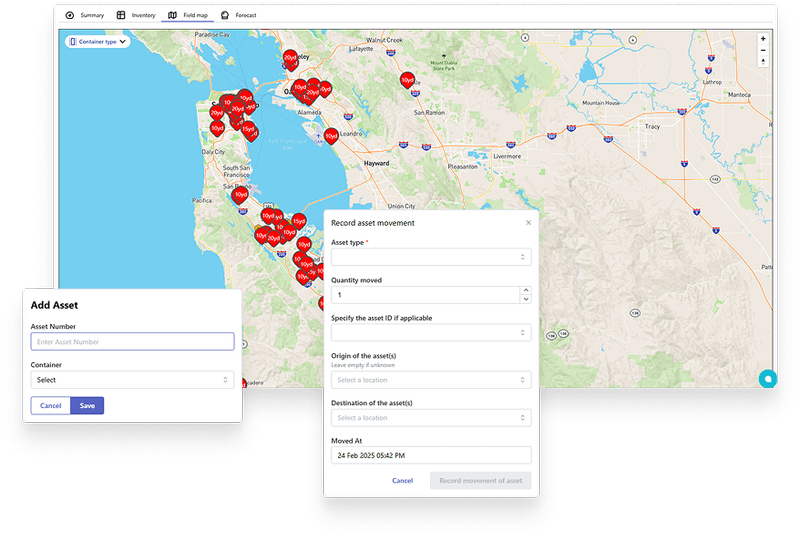Open the Origin of the asset(s) dropdown
Image resolution: width=800 pixels, height=538 pixels.
tap(431, 380)
